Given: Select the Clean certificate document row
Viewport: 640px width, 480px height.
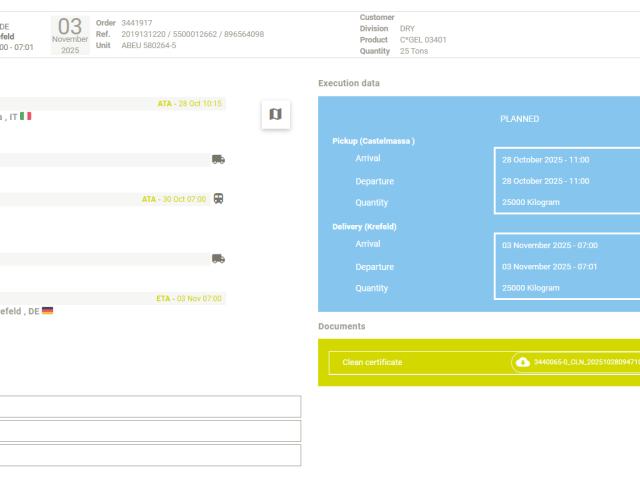Looking at the screenshot, I should 372,362.
